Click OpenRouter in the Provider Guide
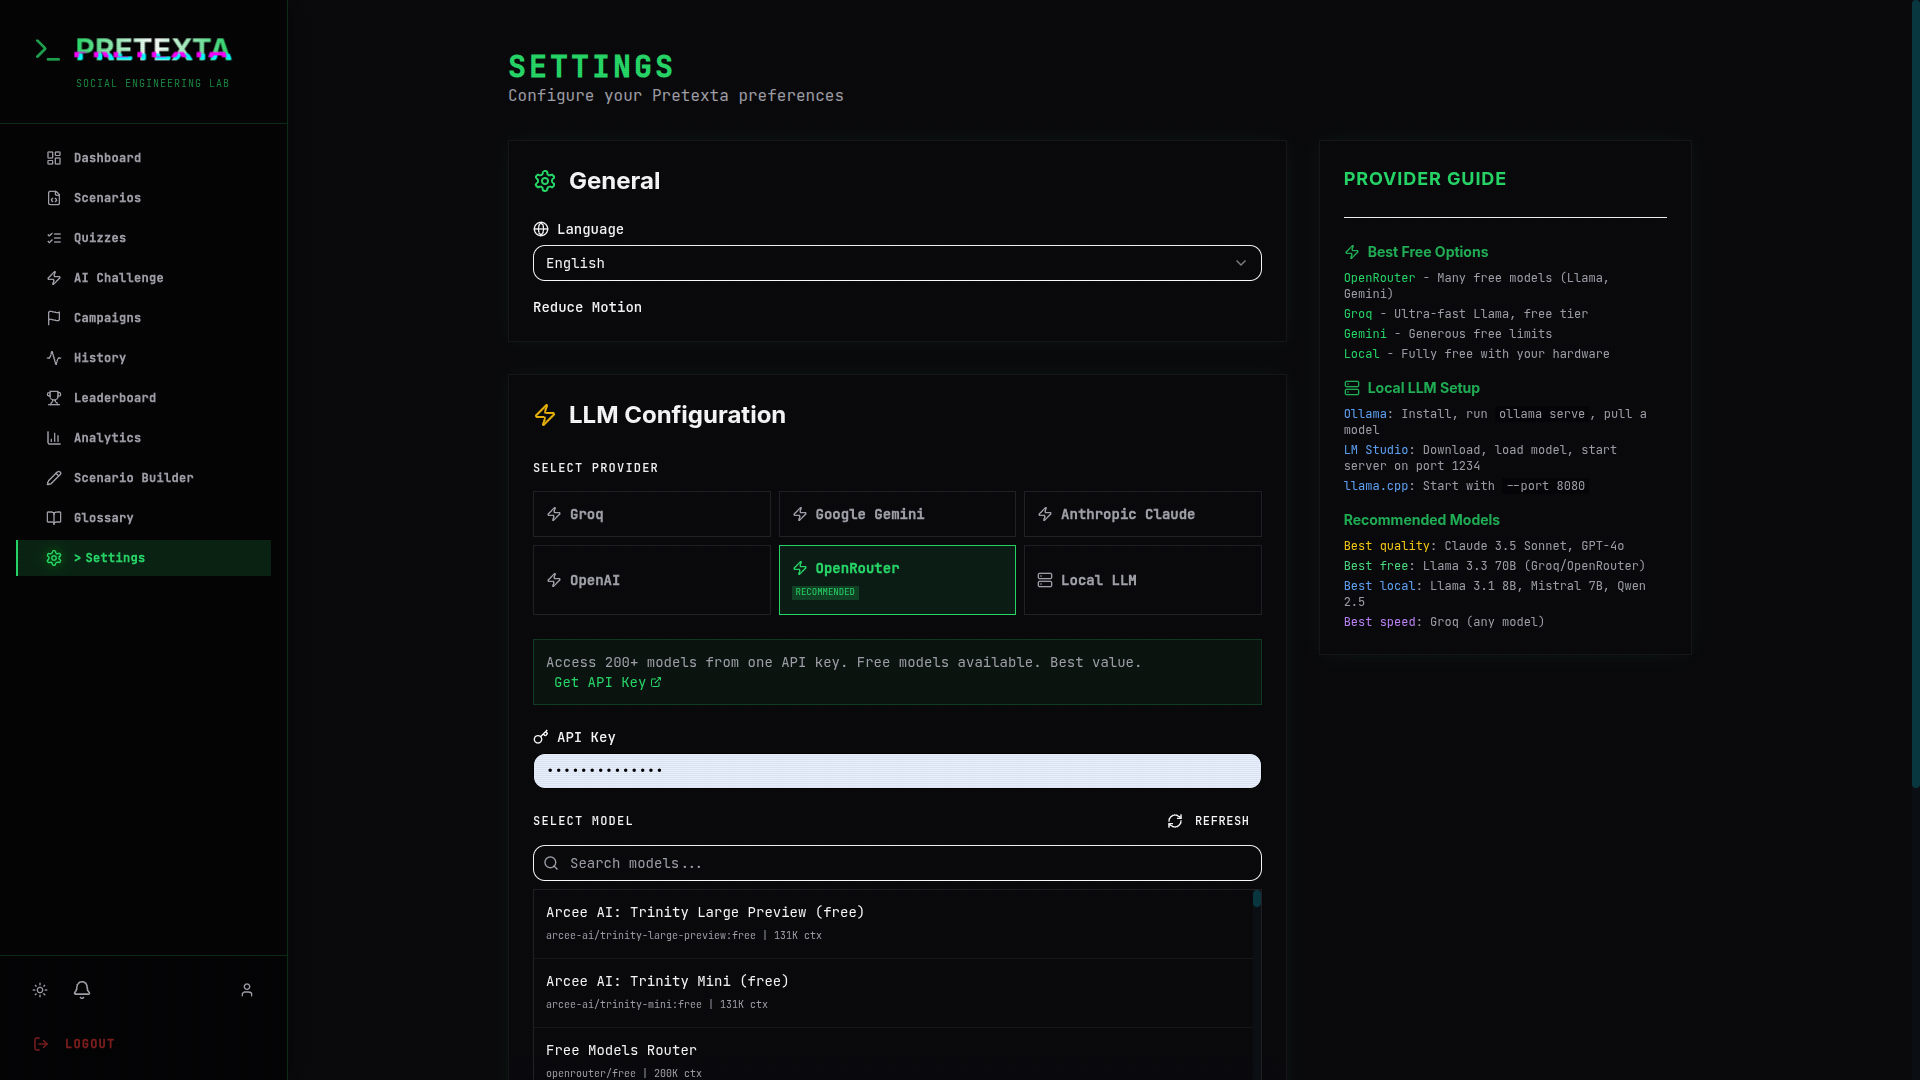Image resolution: width=1920 pixels, height=1080 pixels. click(x=1379, y=278)
